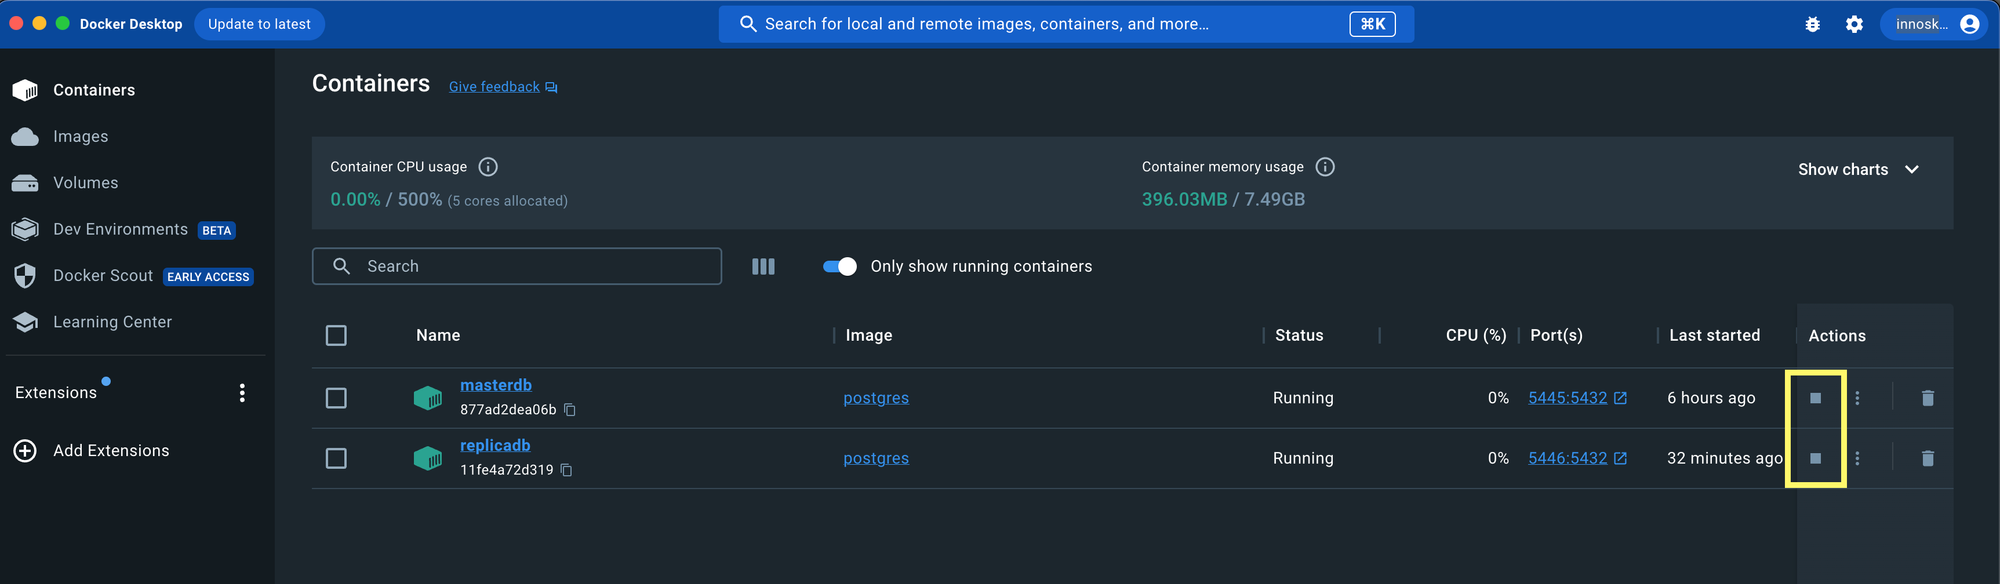Open the Extensions options menu
Image resolution: width=2000 pixels, height=584 pixels.
[x=242, y=393]
